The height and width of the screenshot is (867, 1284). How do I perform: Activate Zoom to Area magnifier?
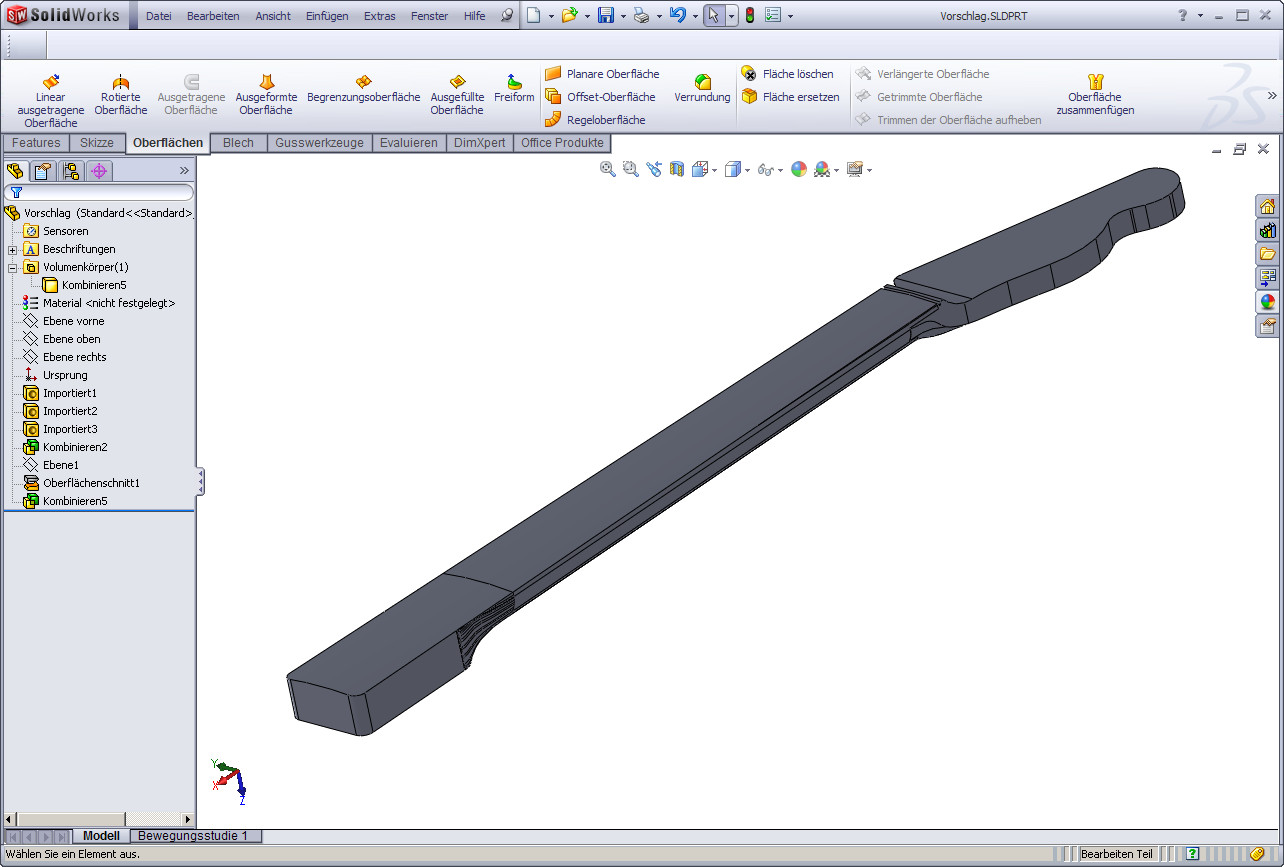(630, 170)
